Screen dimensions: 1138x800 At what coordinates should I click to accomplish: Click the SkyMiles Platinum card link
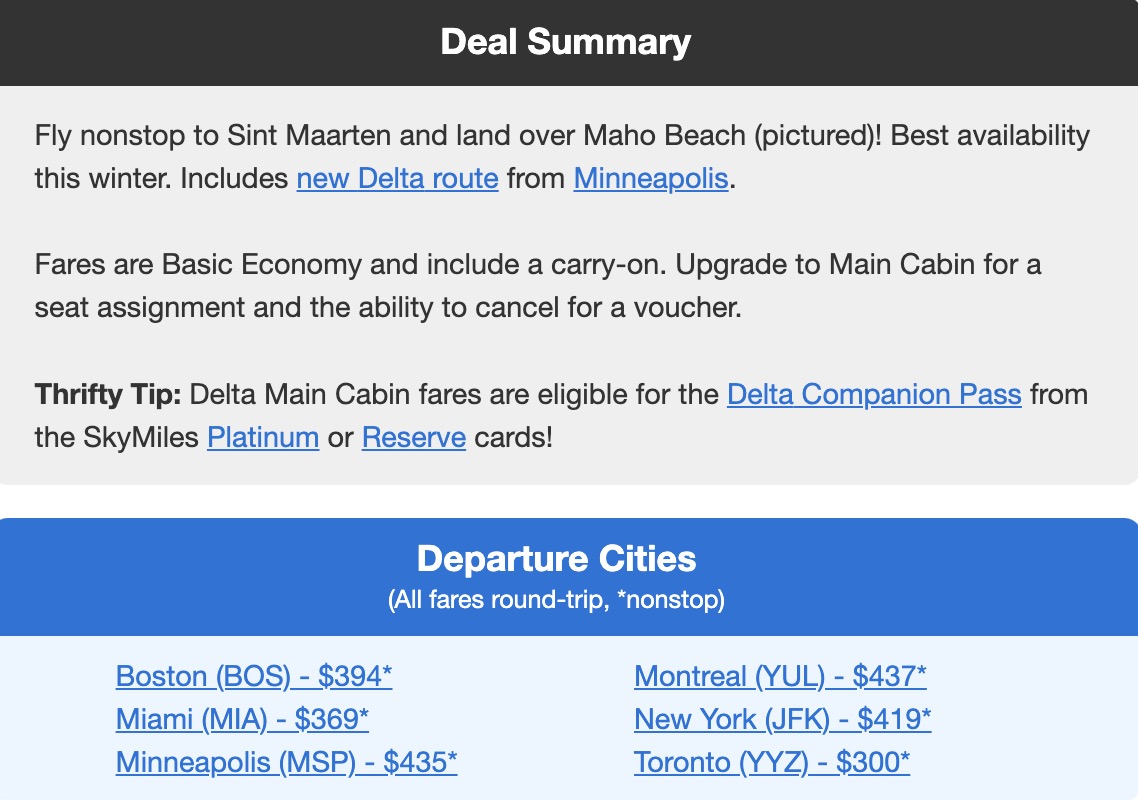pyautogui.click(x=263, y=437)
